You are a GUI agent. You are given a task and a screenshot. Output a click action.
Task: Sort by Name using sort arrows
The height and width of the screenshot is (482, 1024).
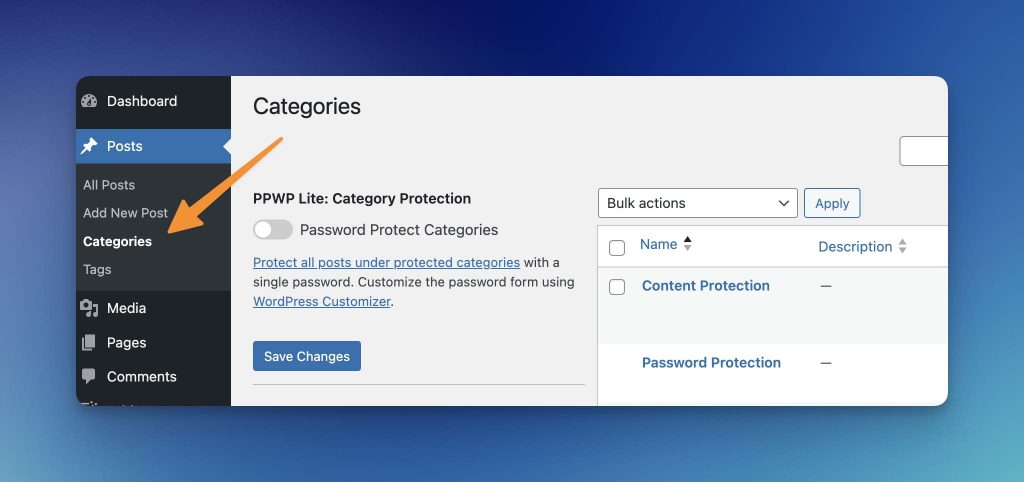[x=687, y=244]
